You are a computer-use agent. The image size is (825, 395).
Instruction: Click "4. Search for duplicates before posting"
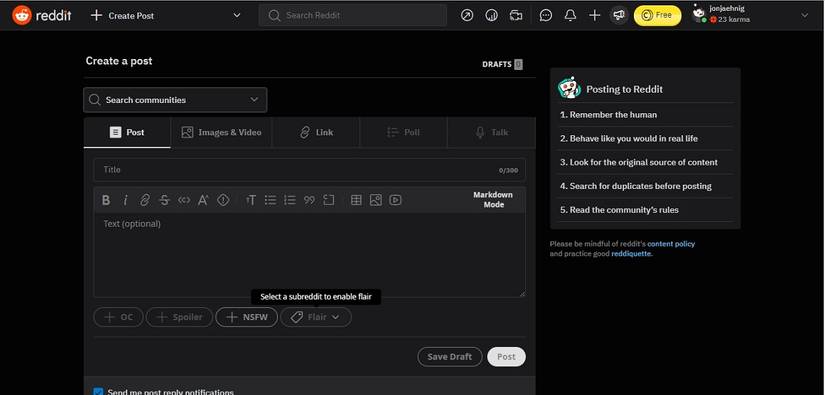[636, 186]
